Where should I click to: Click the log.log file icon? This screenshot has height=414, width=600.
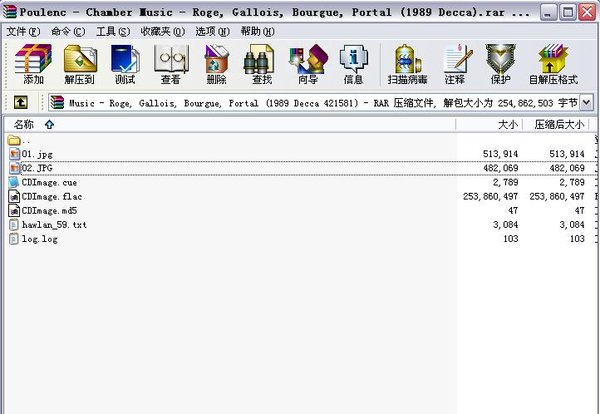[x=14, y=239]
